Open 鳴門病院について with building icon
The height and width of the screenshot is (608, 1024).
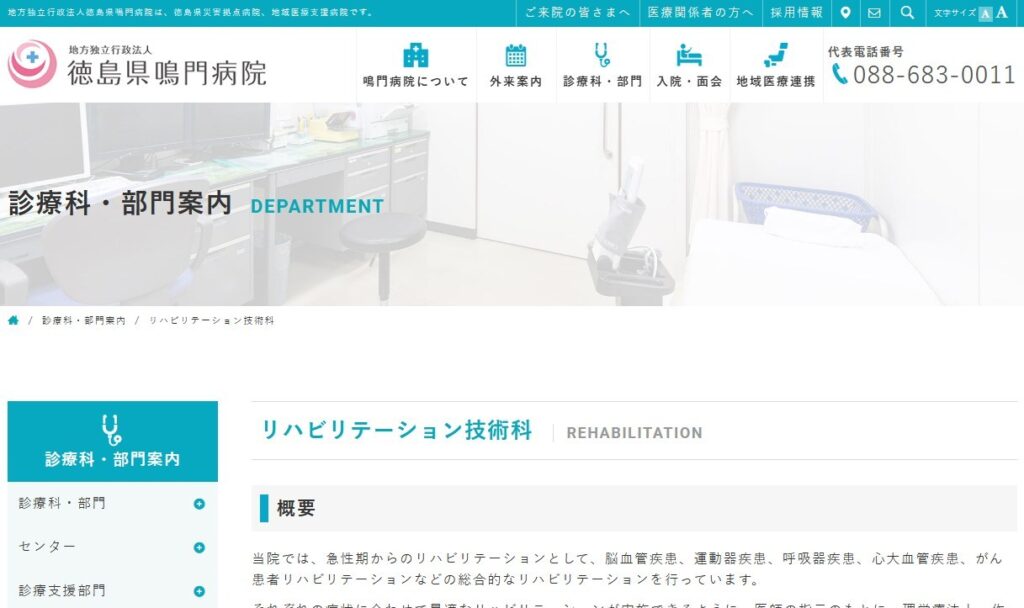pos(415,66)
